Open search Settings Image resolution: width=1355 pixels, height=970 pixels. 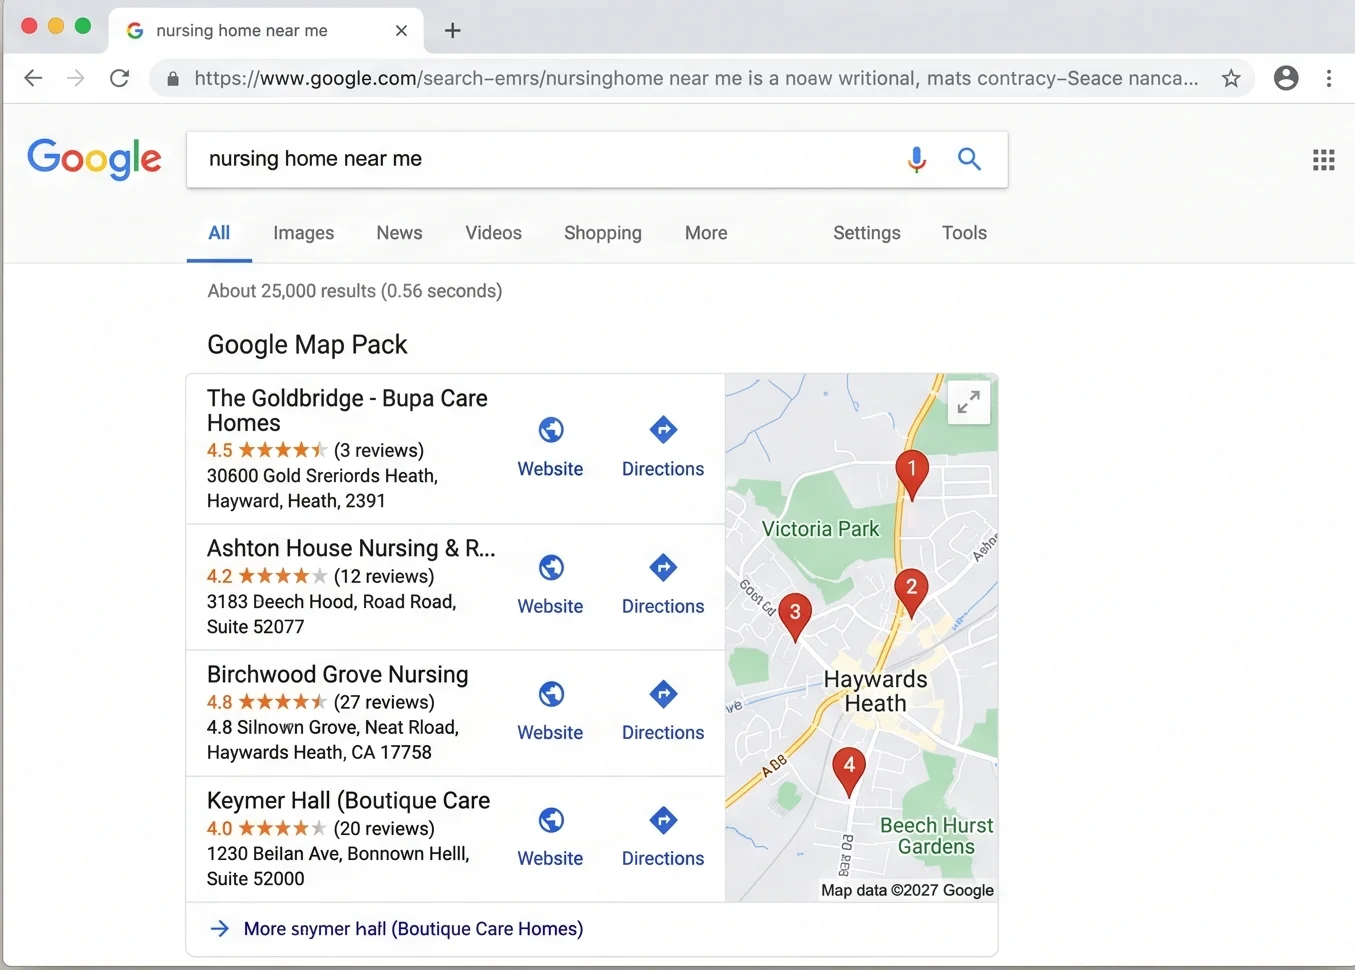click(x=867, y=233)
